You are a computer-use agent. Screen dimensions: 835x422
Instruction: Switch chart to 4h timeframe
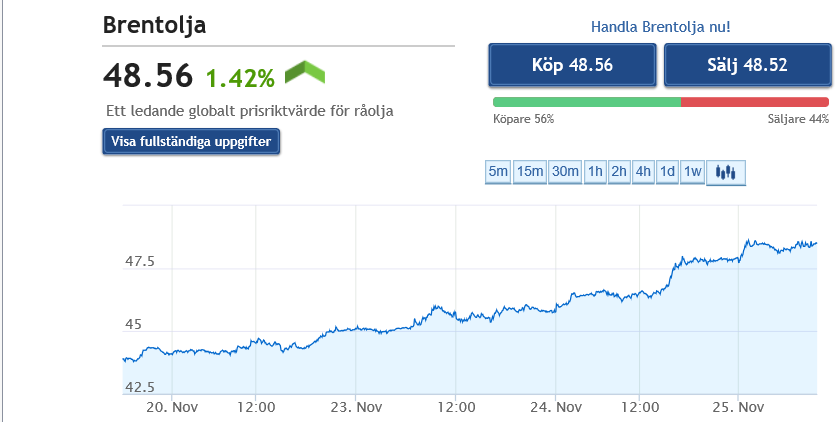click(643, 172)
